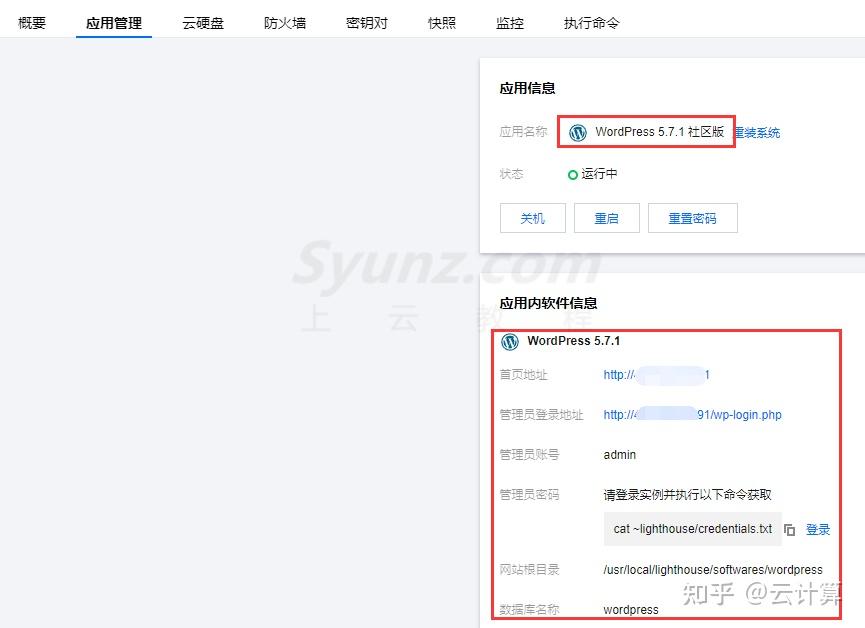Open the 首页地址 http link

pos(656,375)
